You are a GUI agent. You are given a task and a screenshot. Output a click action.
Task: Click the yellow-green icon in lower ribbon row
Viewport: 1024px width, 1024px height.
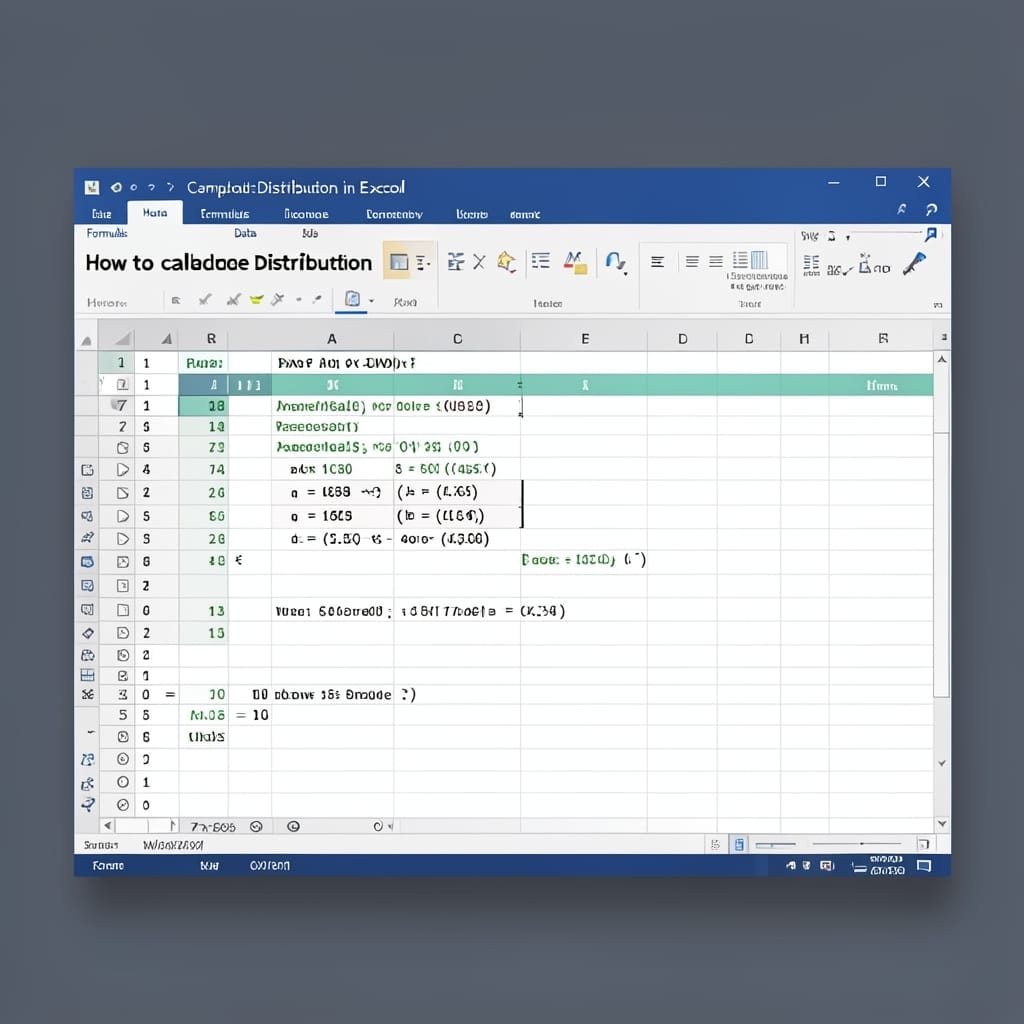pos(256,300)
